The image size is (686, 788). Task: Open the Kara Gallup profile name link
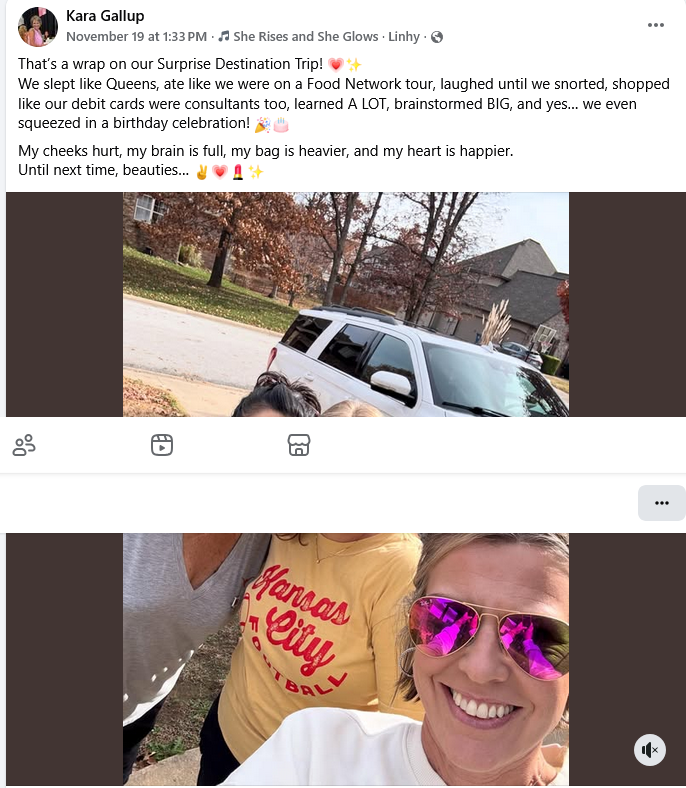[x=105, y=16]
